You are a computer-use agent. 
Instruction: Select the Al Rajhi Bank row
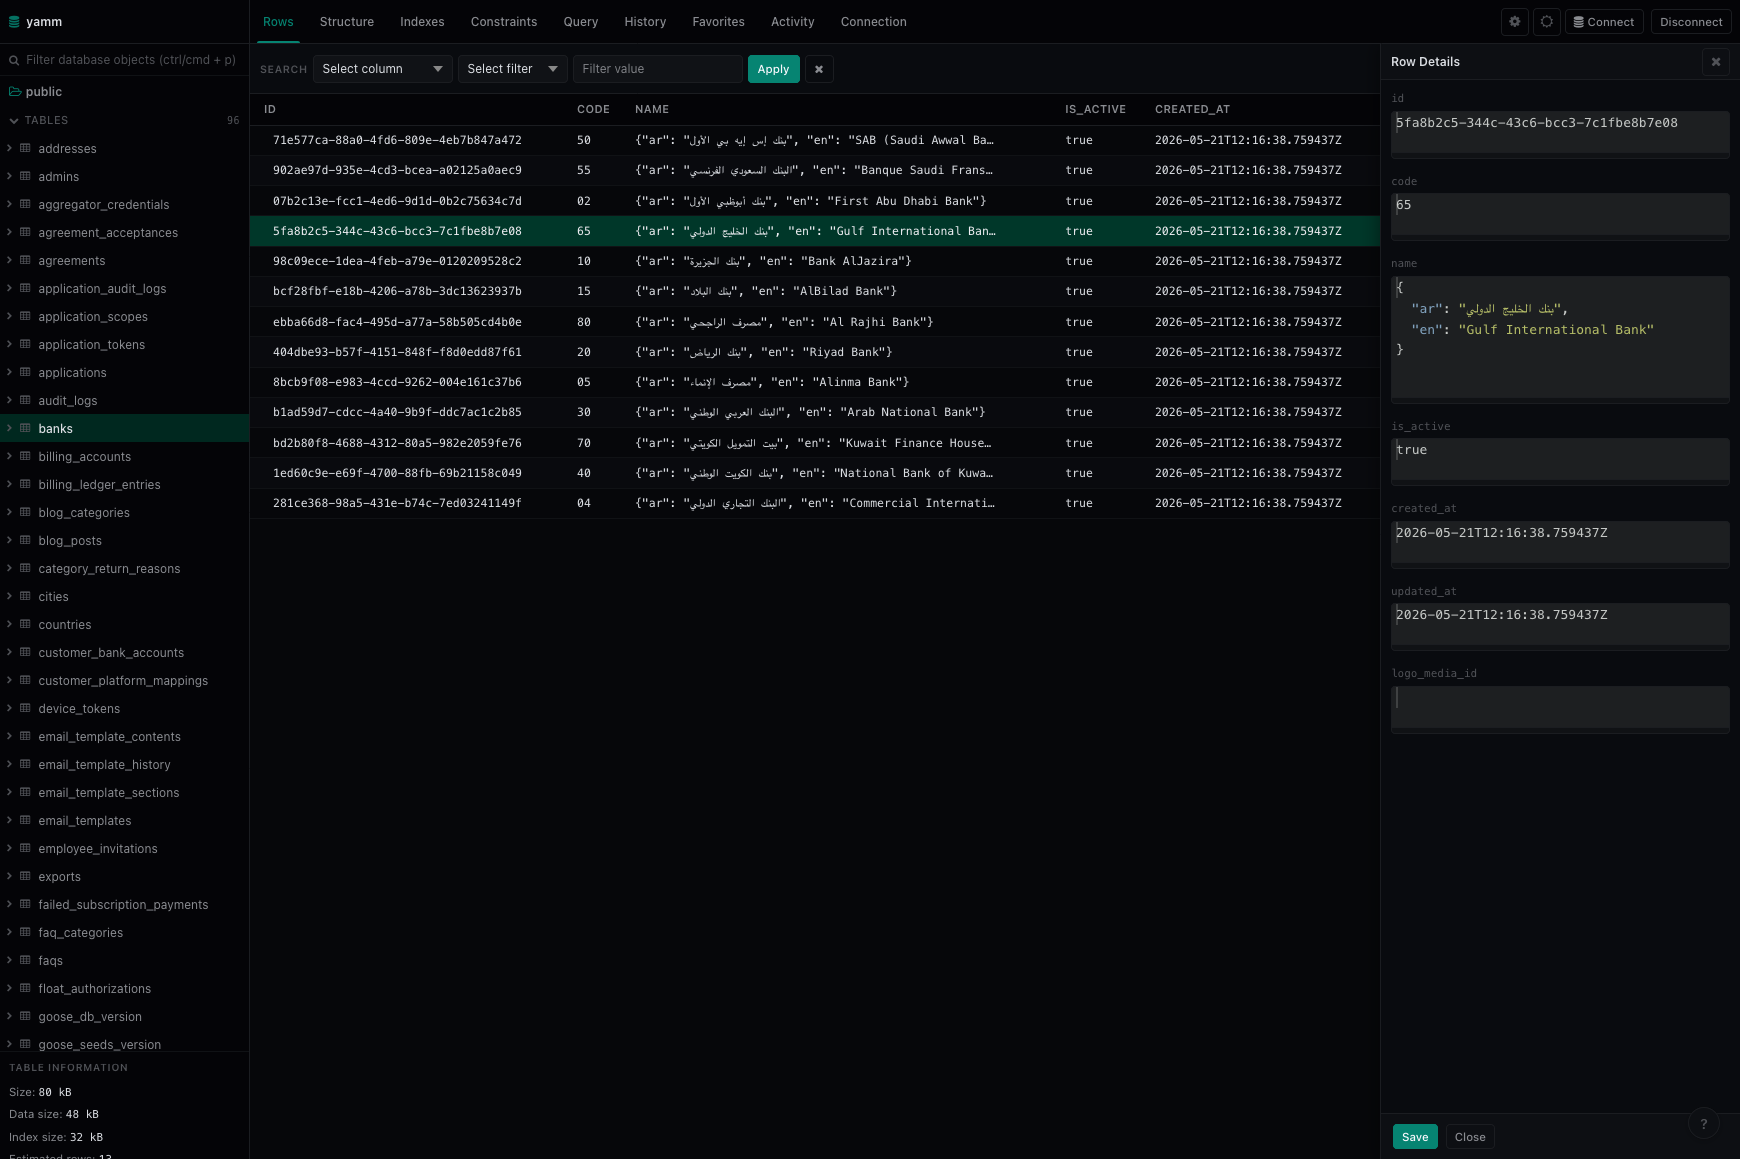click(x=815, y=322)
